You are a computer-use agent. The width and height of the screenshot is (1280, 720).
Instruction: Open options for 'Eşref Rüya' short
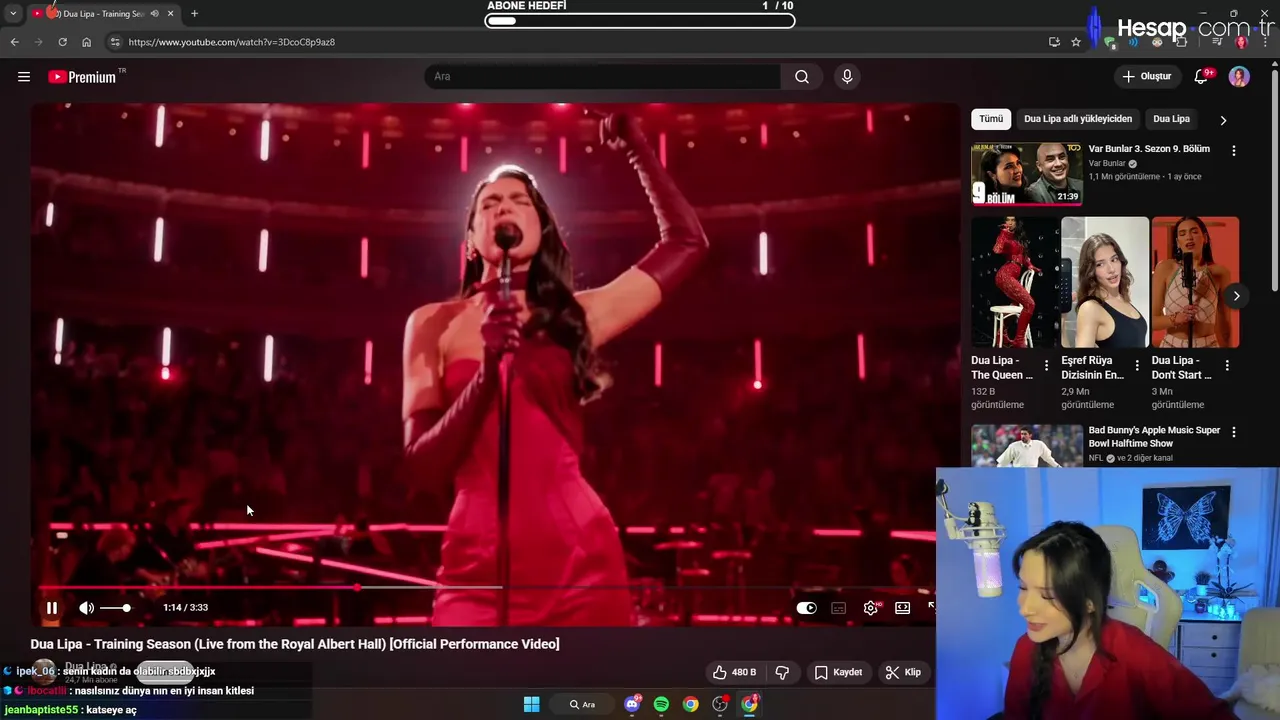coord(1137,366)
